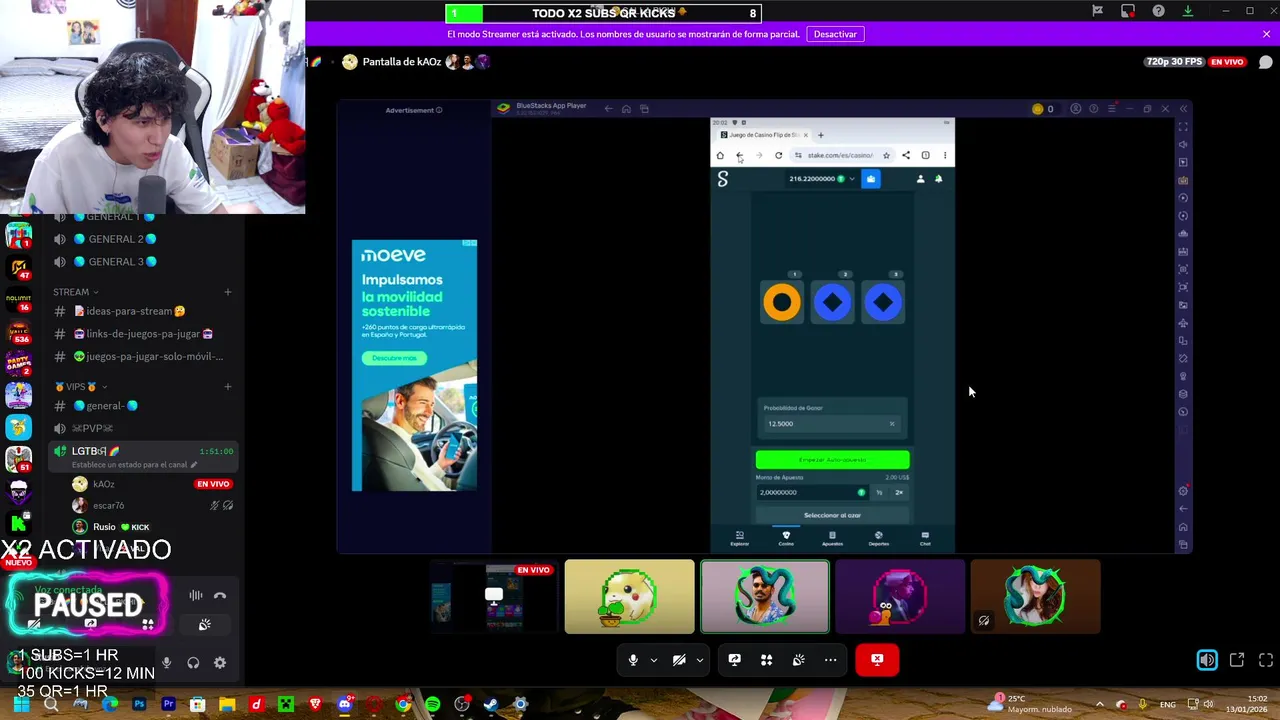Viewport: 1280px width, 720px height.
Task: Click Desactivar for Streamer mode
Action: point(835,34)
